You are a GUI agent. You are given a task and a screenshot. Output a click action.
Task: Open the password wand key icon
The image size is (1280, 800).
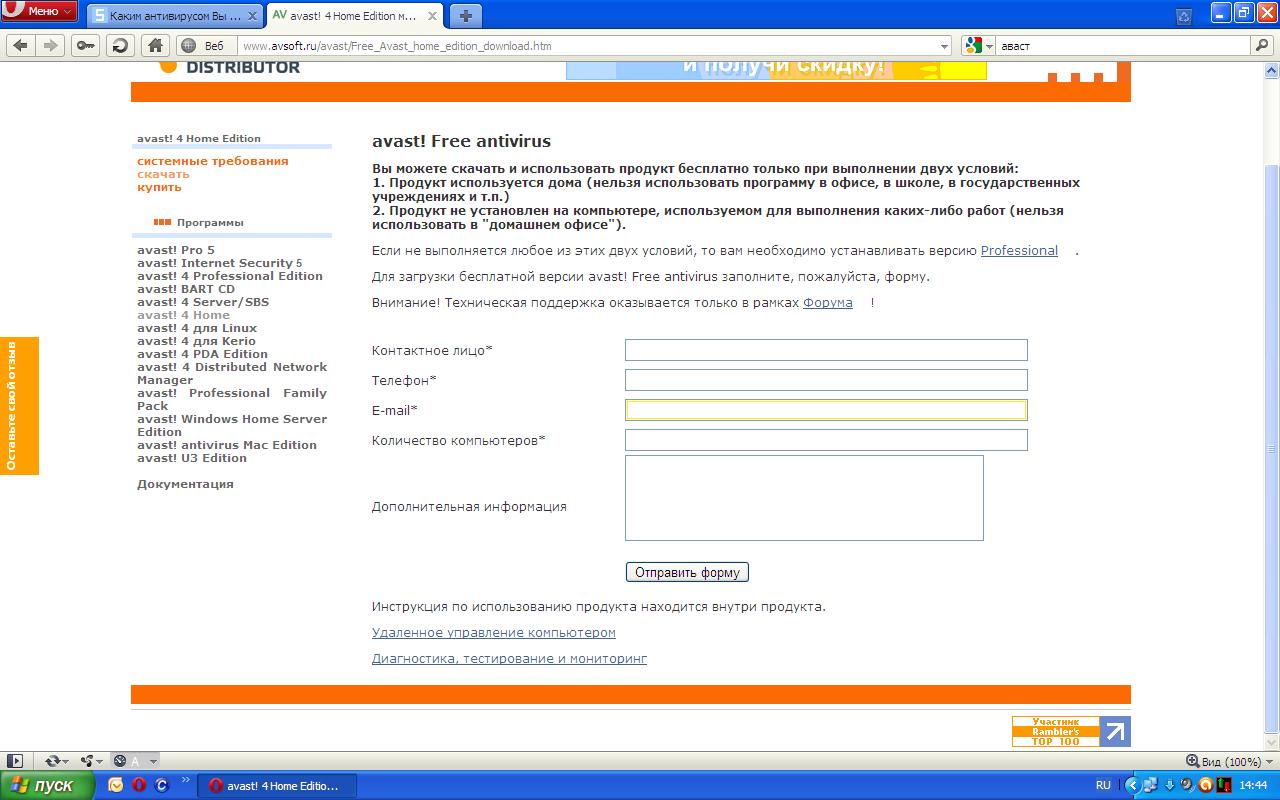pos(86,45)
